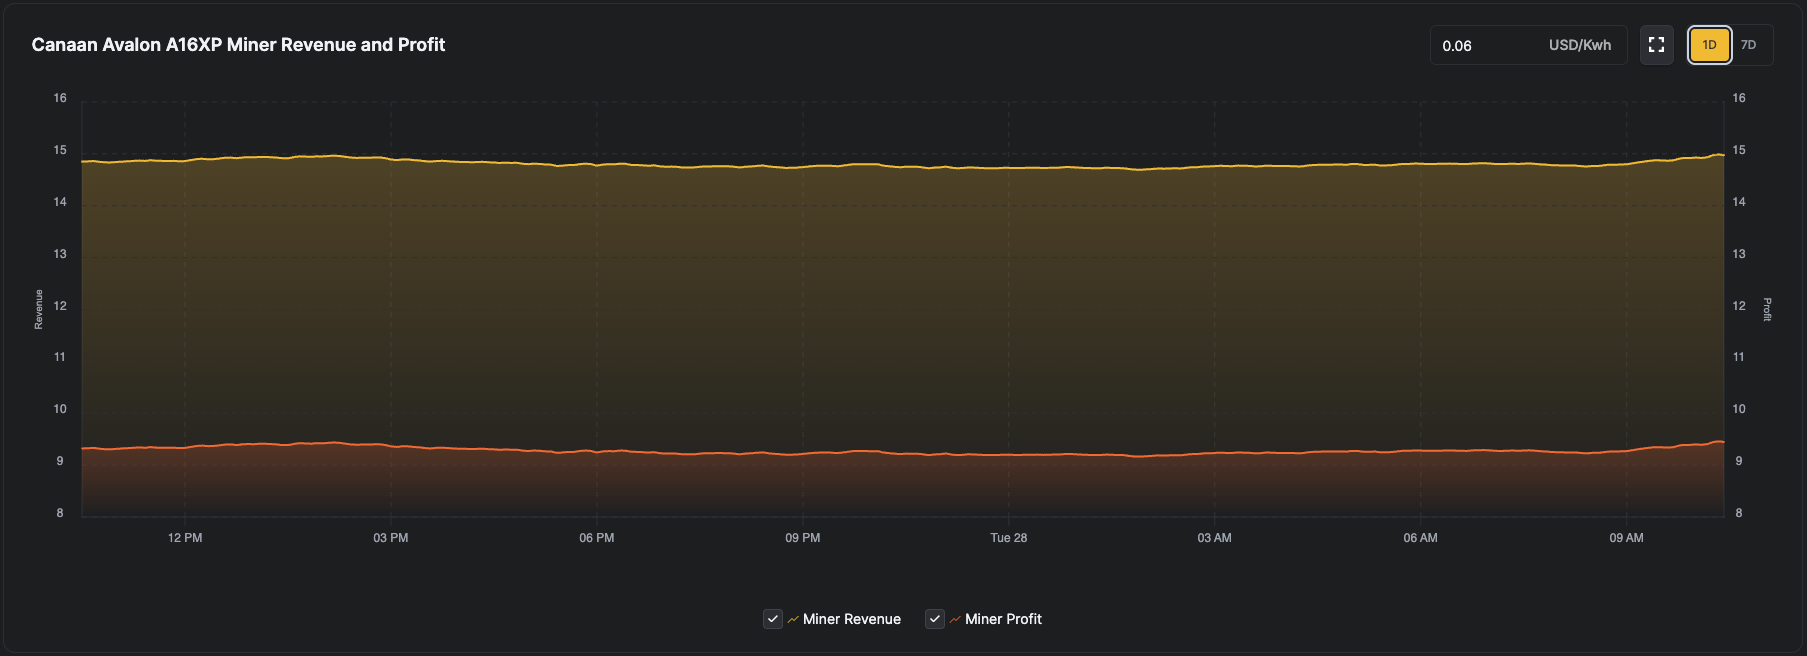Click the 12 PM time axis marker

pyautogui.click(x=185, y=538)
